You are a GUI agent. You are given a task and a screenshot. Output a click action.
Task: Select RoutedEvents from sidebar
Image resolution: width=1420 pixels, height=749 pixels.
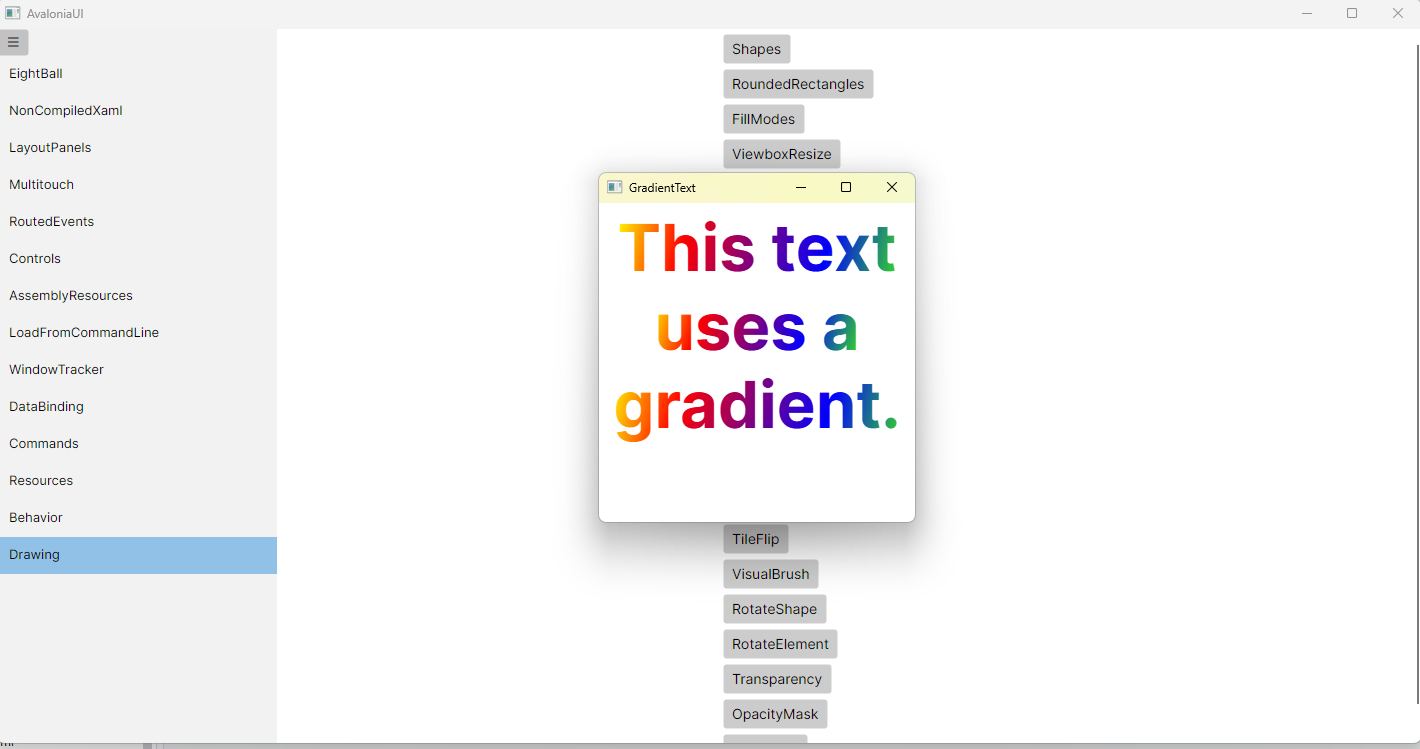tap(138, 222)
